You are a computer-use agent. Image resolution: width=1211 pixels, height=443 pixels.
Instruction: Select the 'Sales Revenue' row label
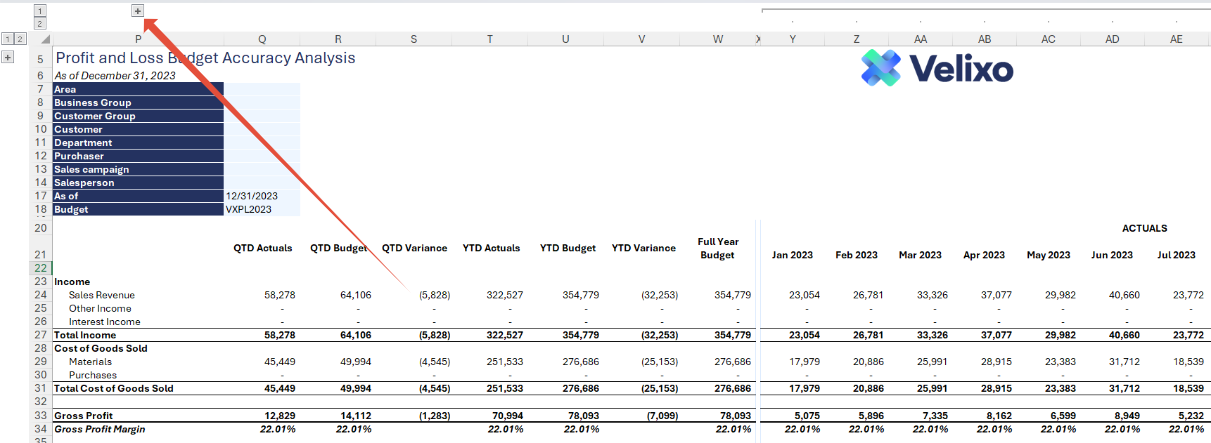[101, 295]
